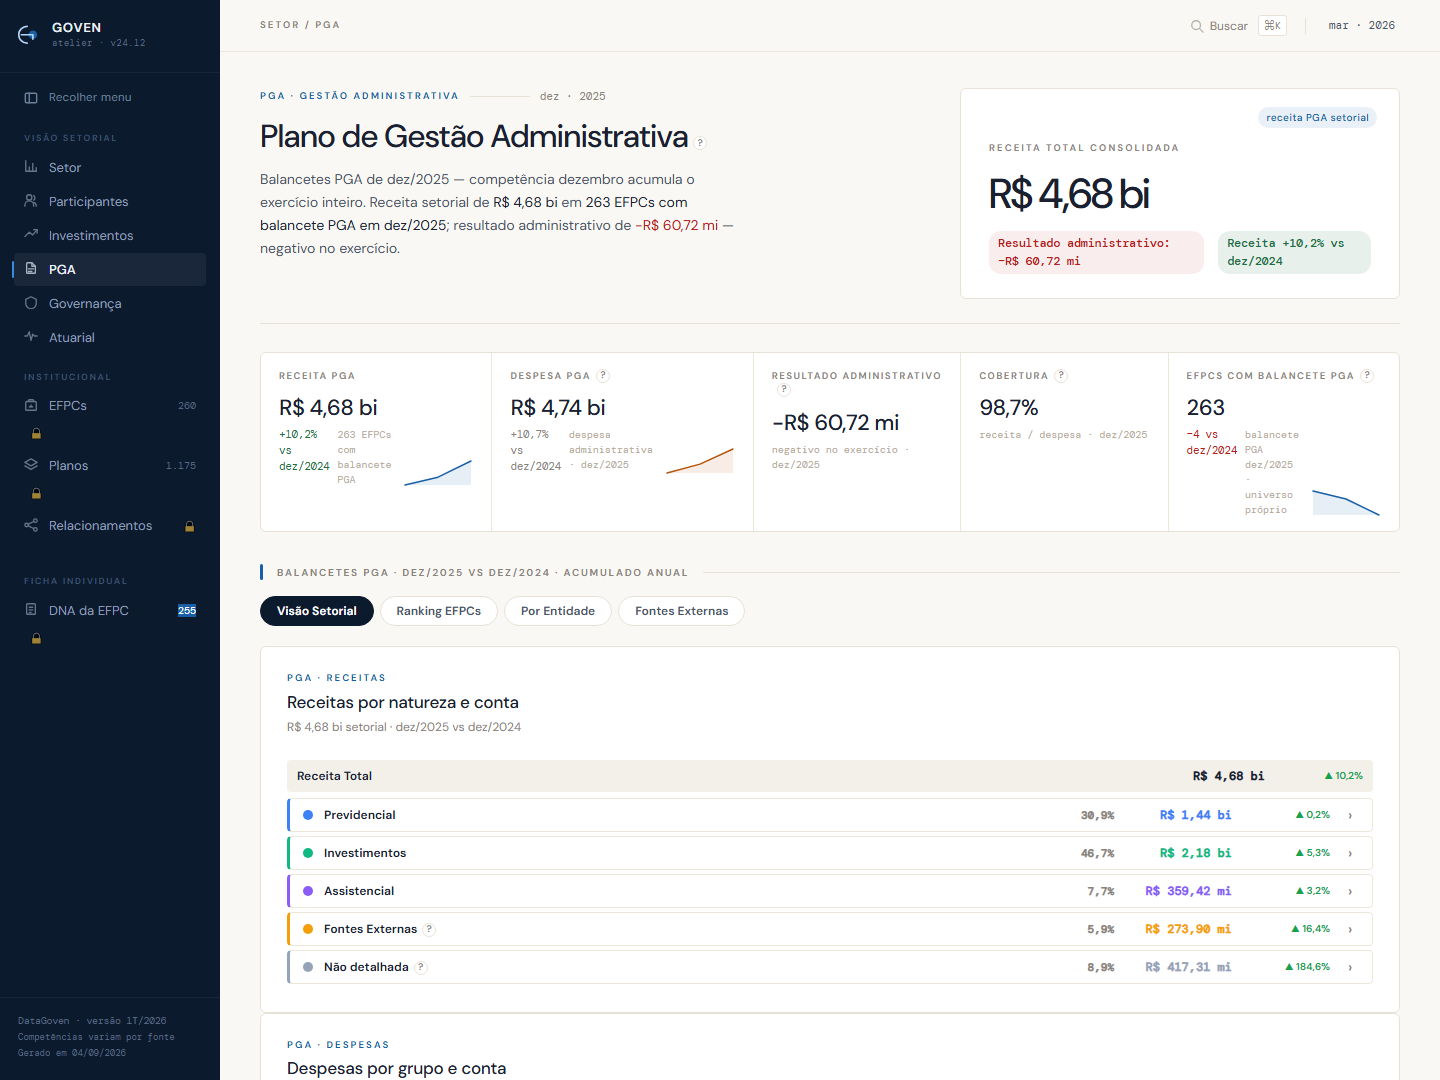Click the Receita Total header row
The image size is (1440, 1080).
(x=830, y=776)
